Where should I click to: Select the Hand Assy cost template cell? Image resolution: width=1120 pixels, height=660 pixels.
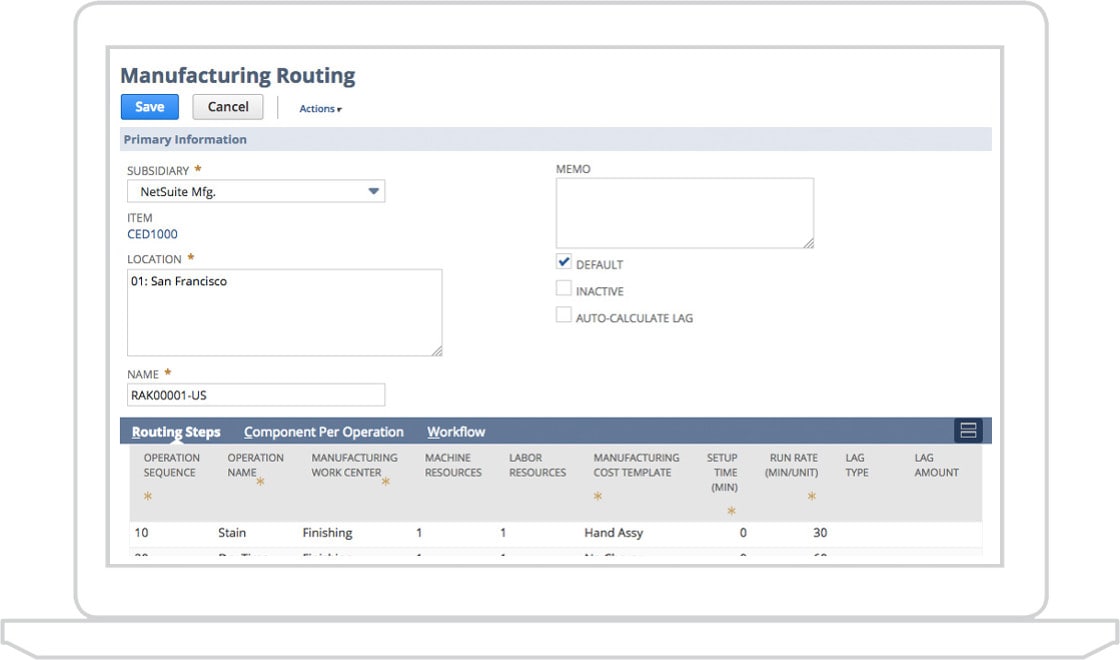coord(614,533)
